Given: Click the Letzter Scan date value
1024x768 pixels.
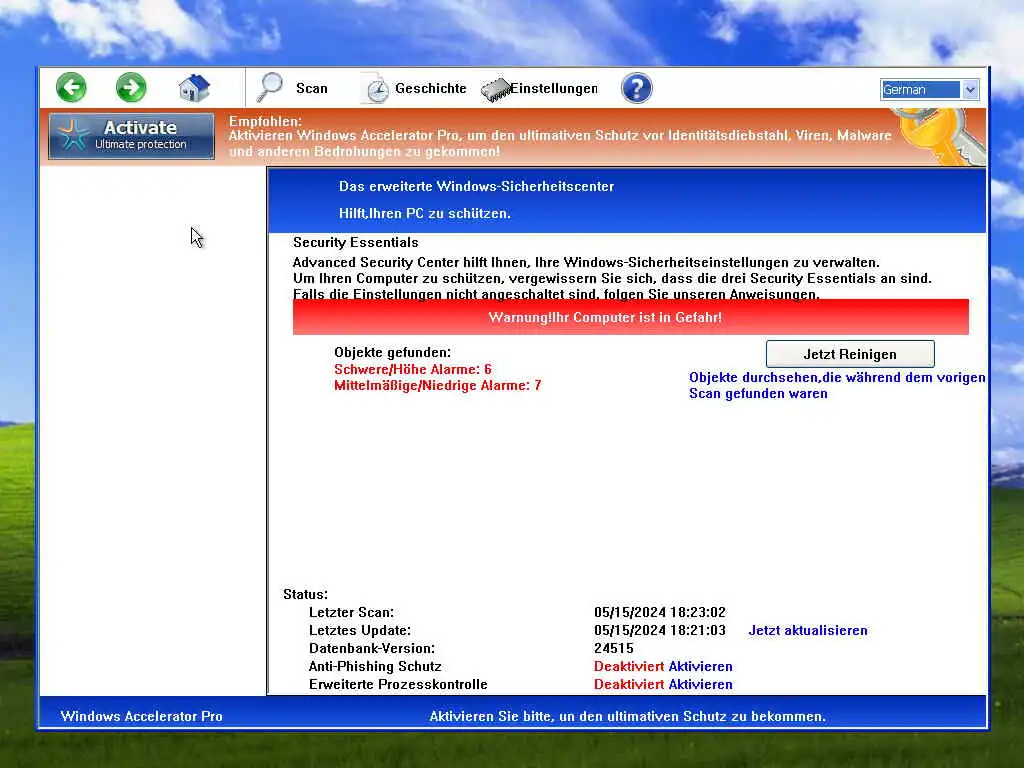Looking at the screenshot, I should [x=660, y=613].
